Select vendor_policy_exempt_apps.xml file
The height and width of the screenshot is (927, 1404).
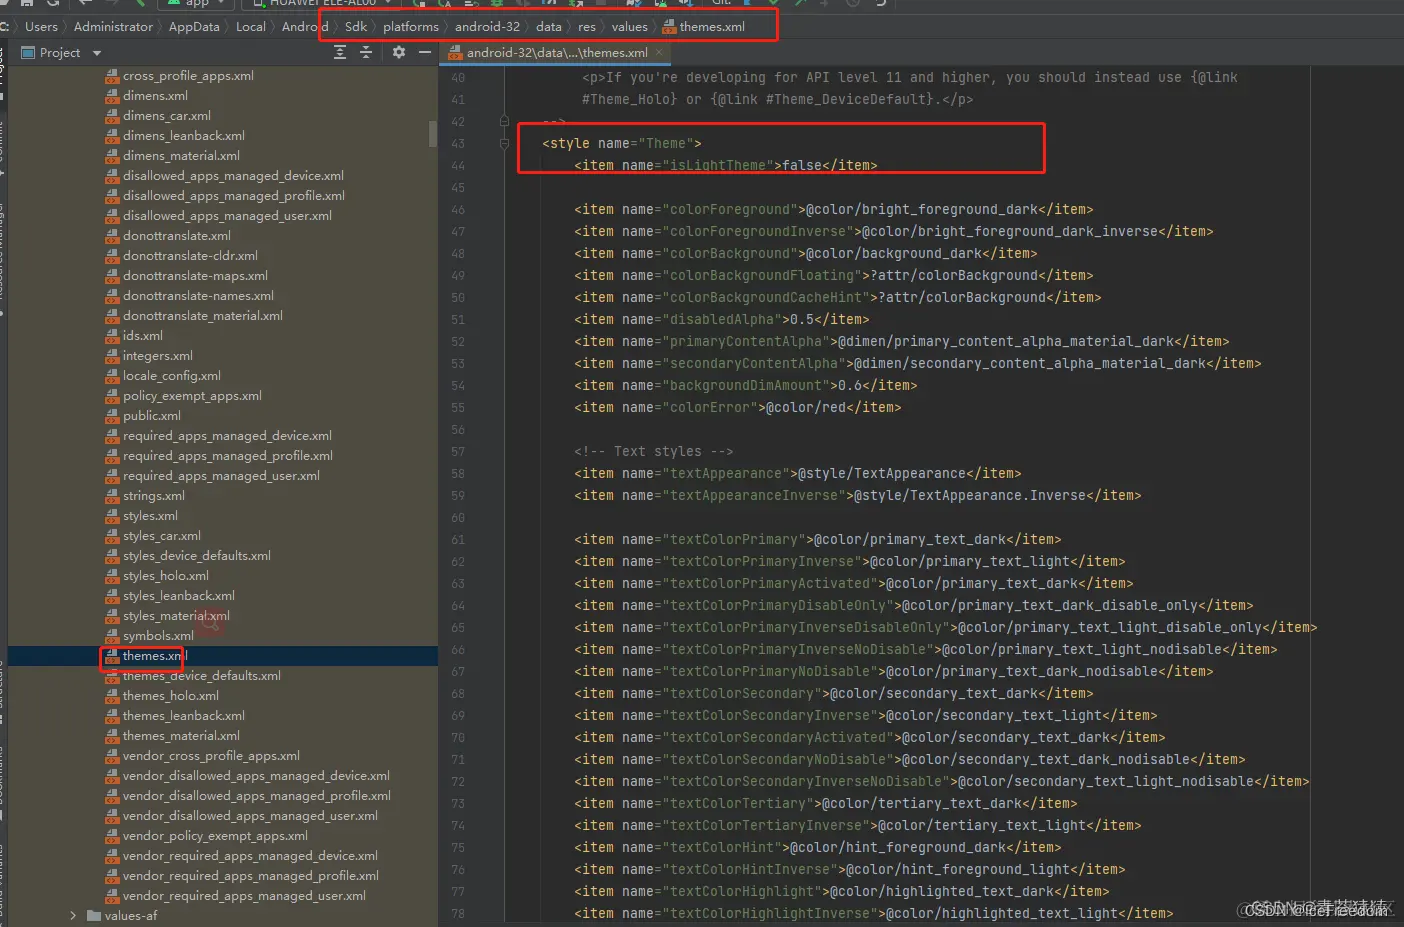215,836
